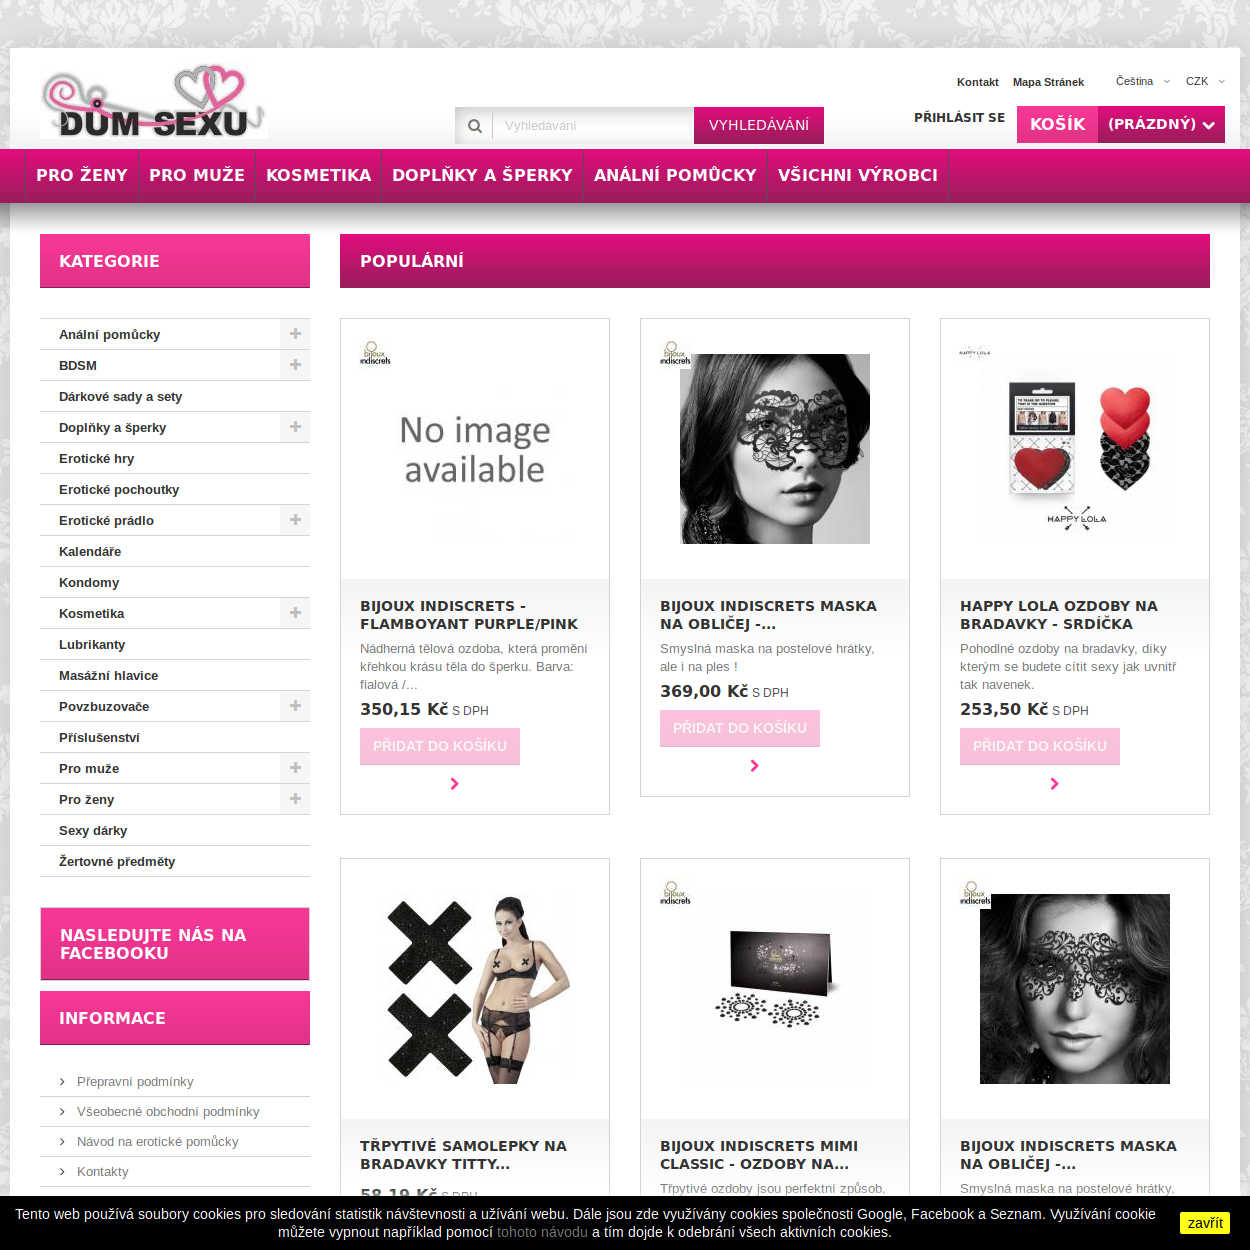Click the VYHLEDÁVÁNÍ search button

point(759,126)
